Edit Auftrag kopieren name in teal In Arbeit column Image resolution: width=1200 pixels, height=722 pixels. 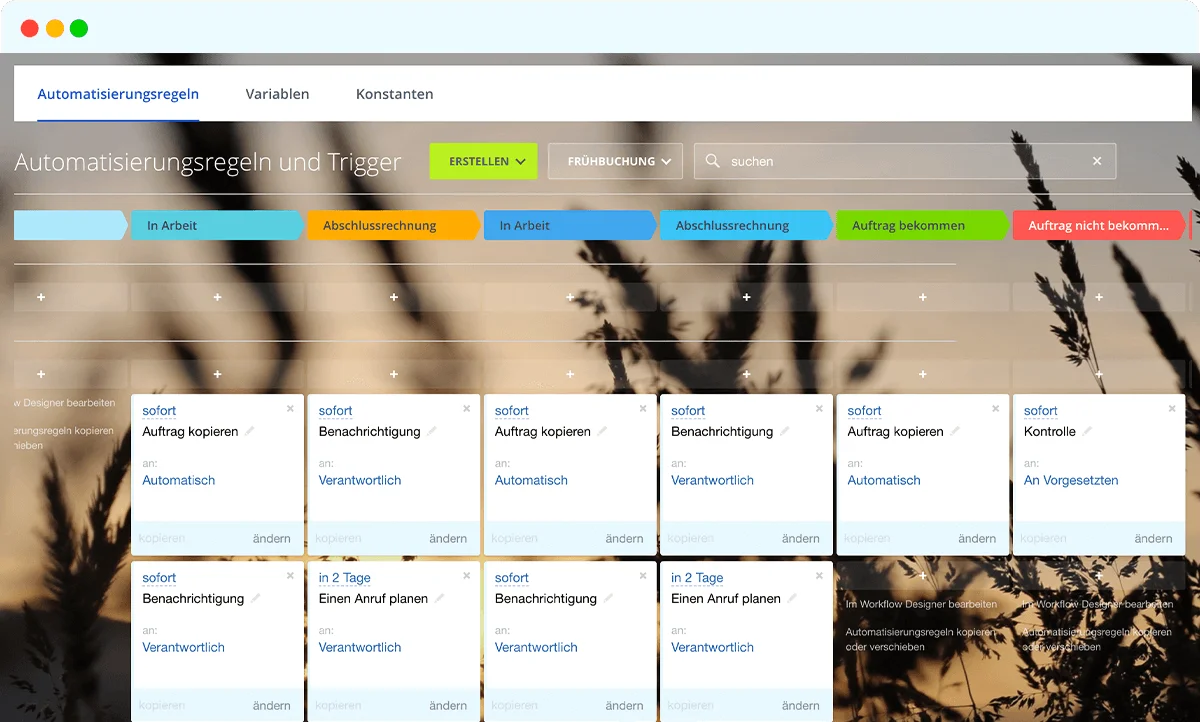coord(250,431)
